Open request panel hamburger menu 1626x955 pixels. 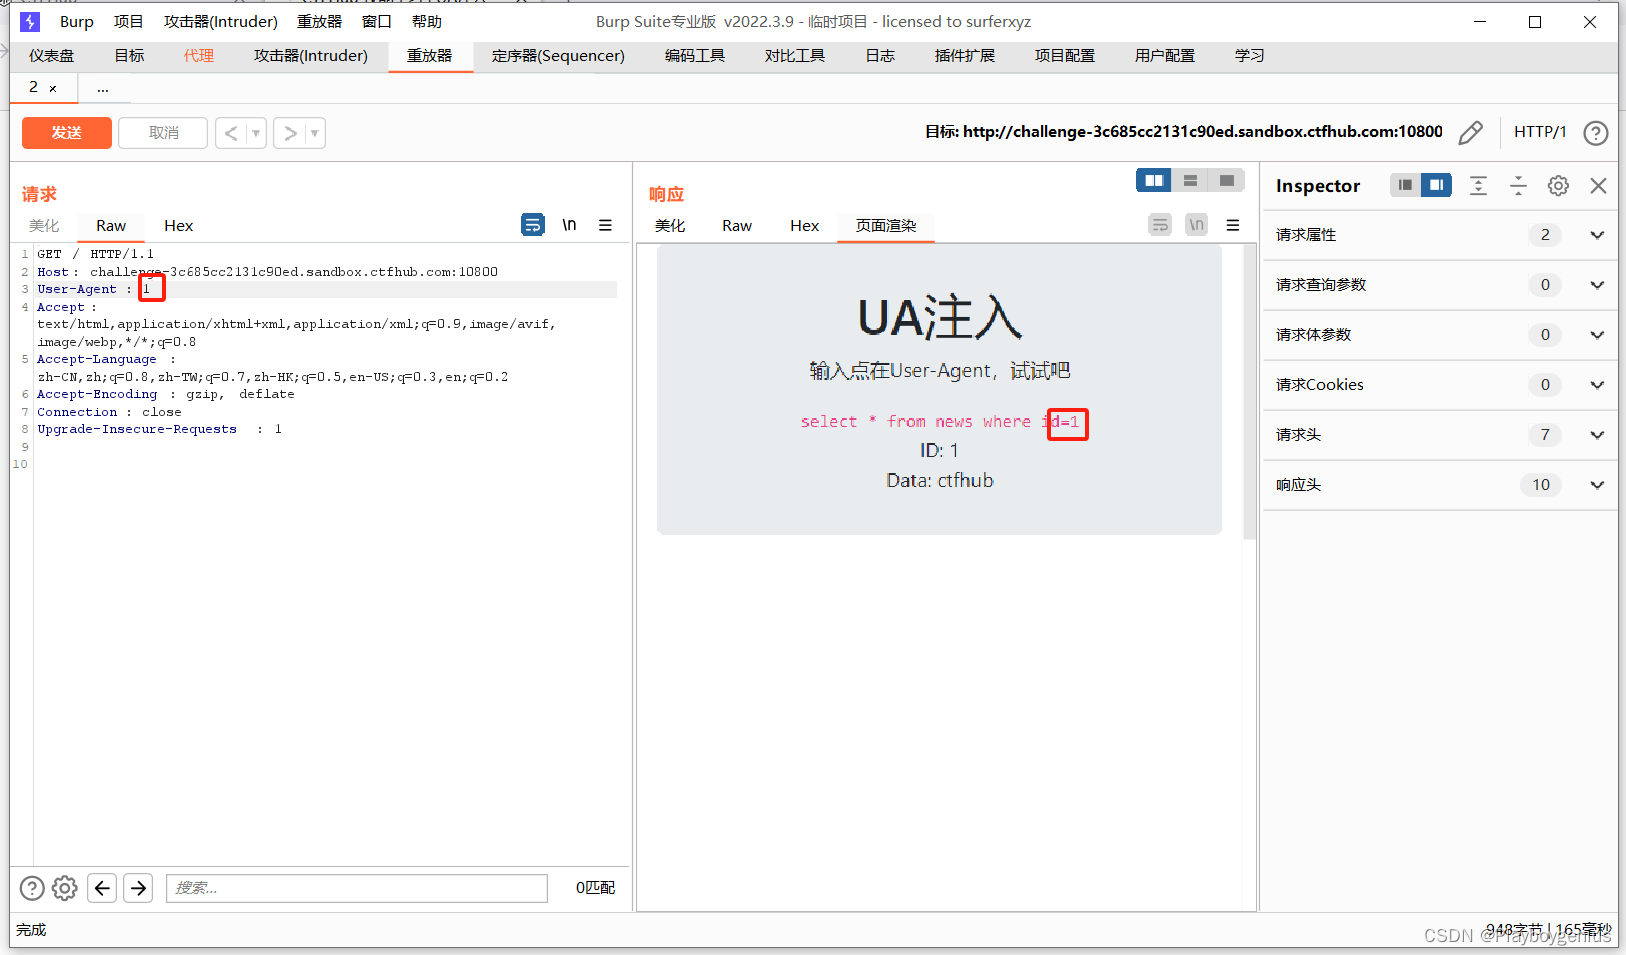coord(605,225)
